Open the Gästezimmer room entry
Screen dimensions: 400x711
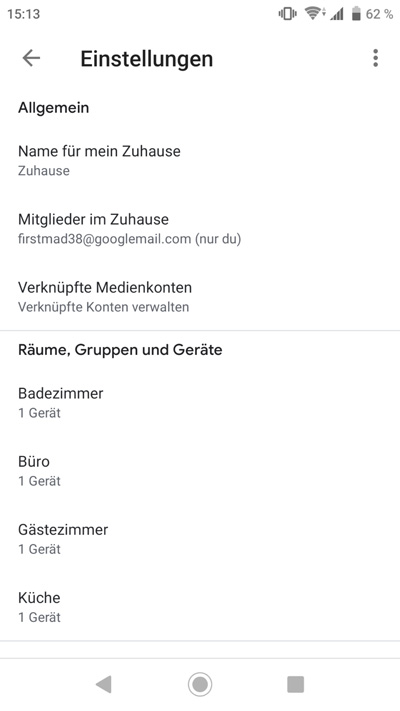[x=200, y=539]
